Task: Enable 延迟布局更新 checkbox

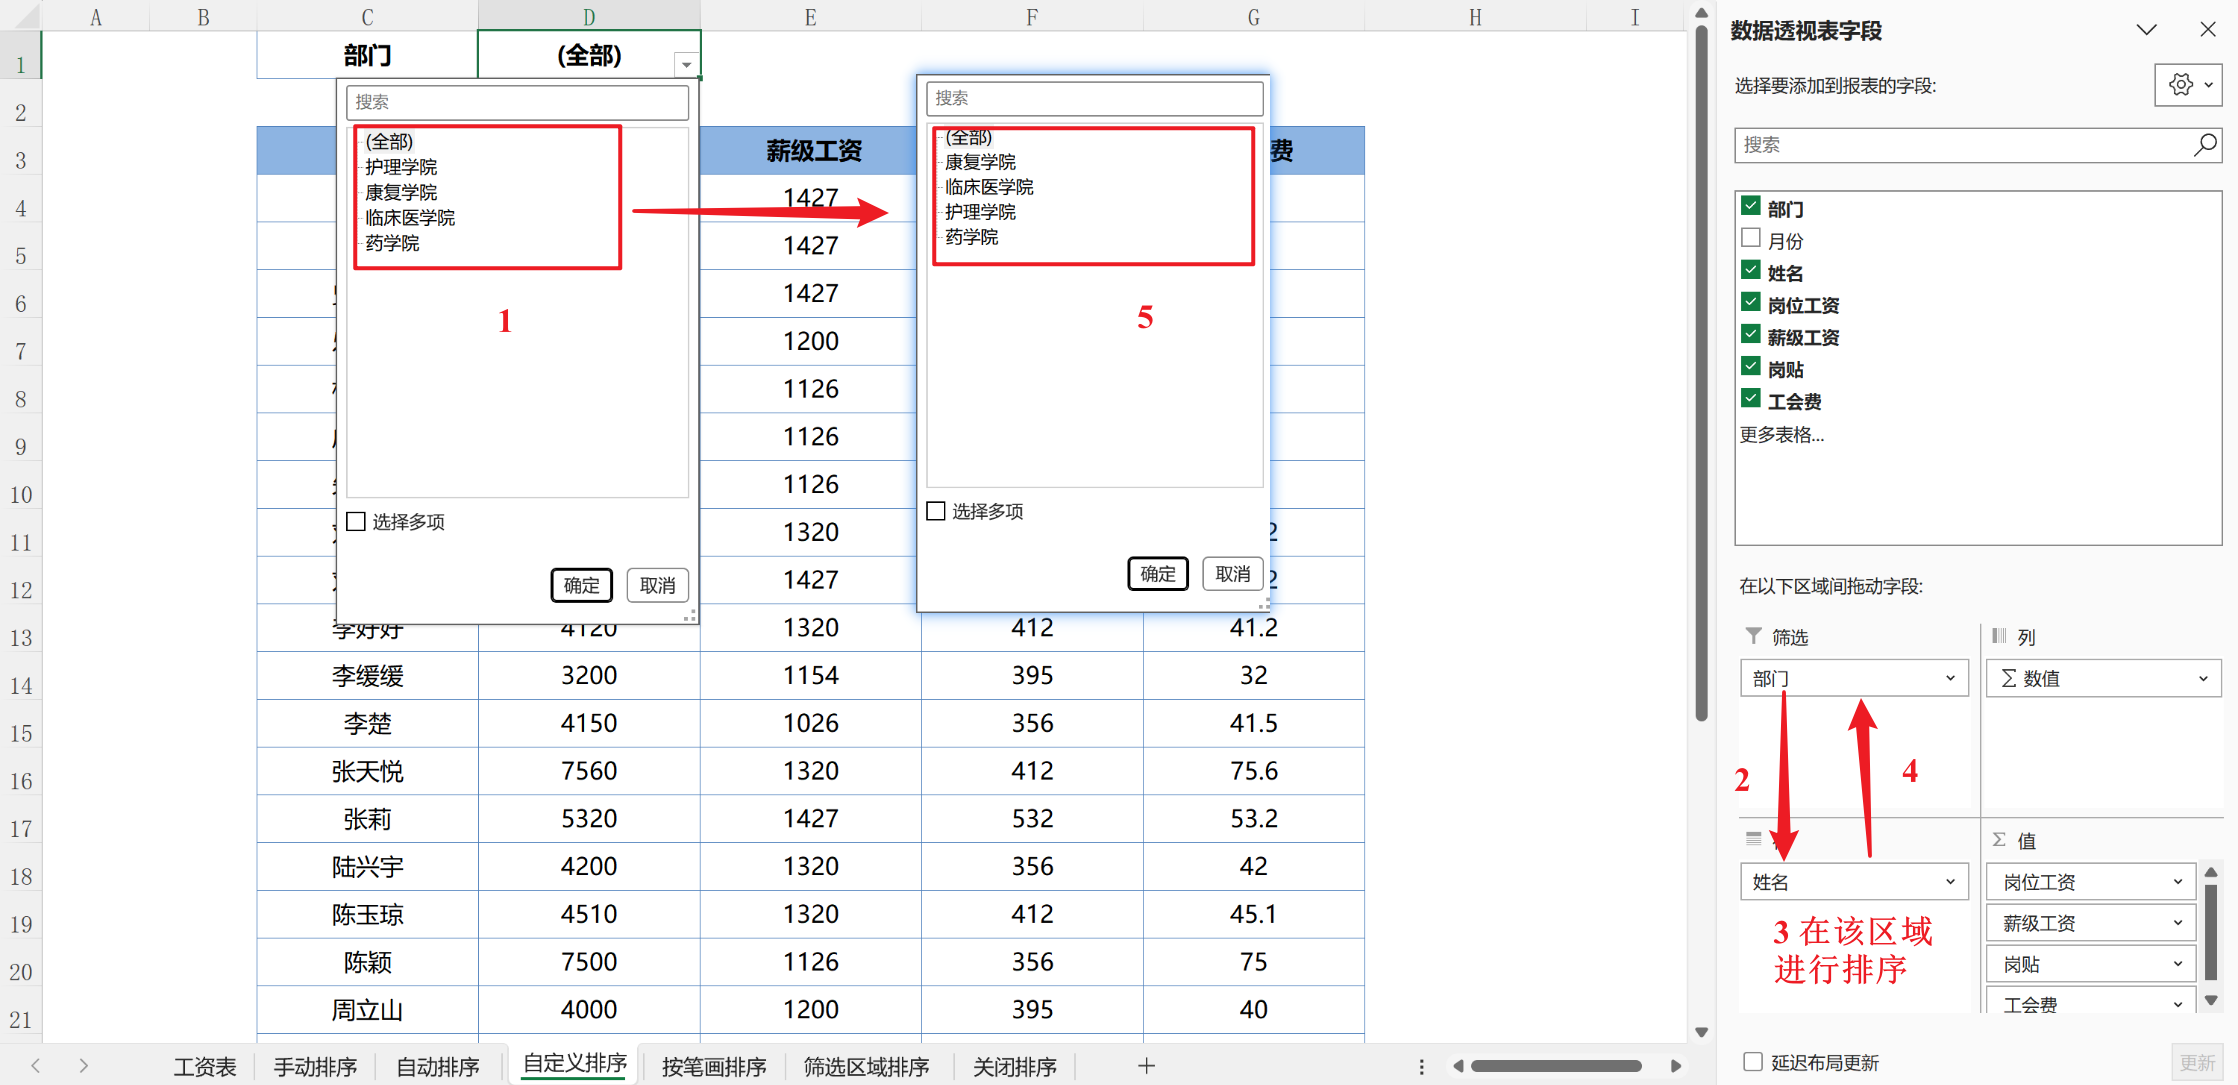Action: click(1753, 1062)
